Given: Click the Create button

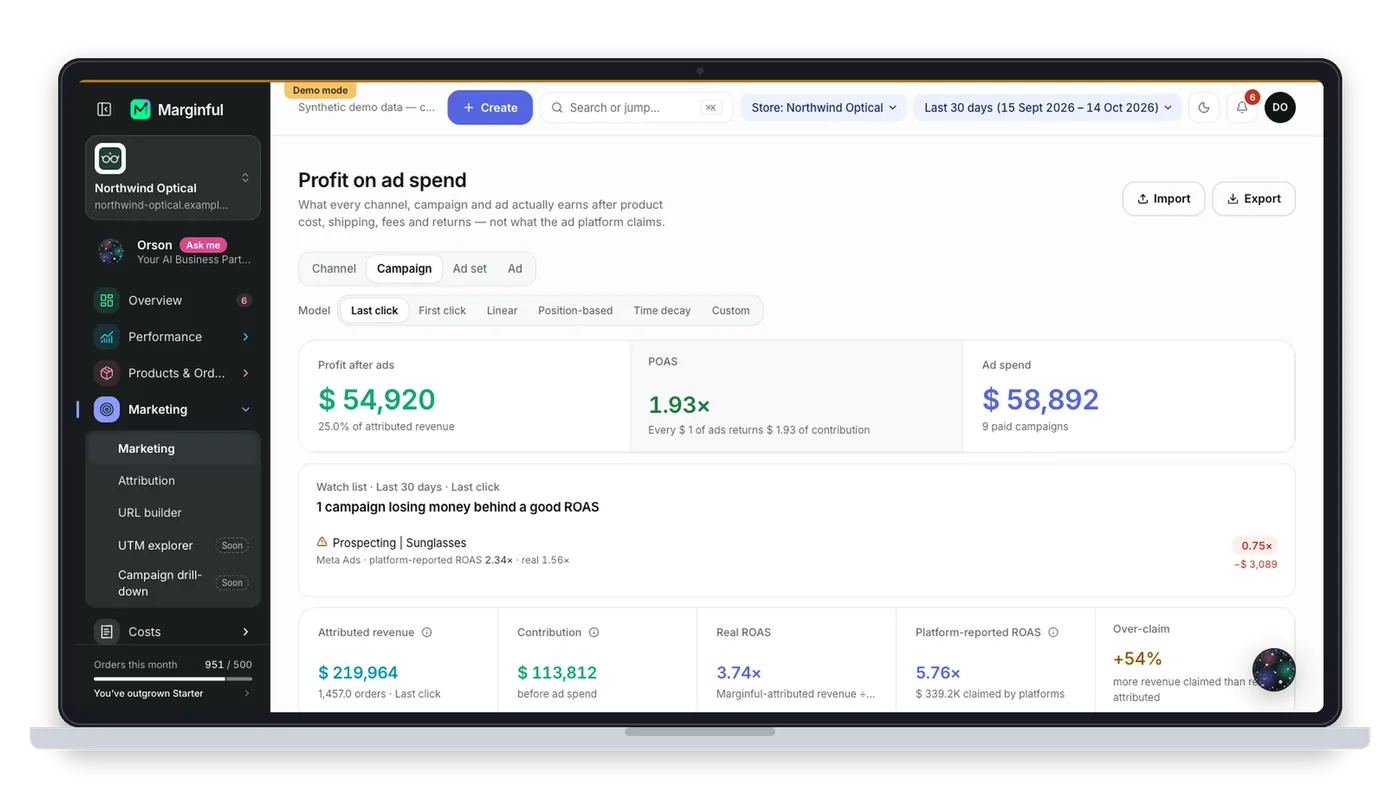Looking at the screenshot, I should pyautogui.click(x=490, y=108).
